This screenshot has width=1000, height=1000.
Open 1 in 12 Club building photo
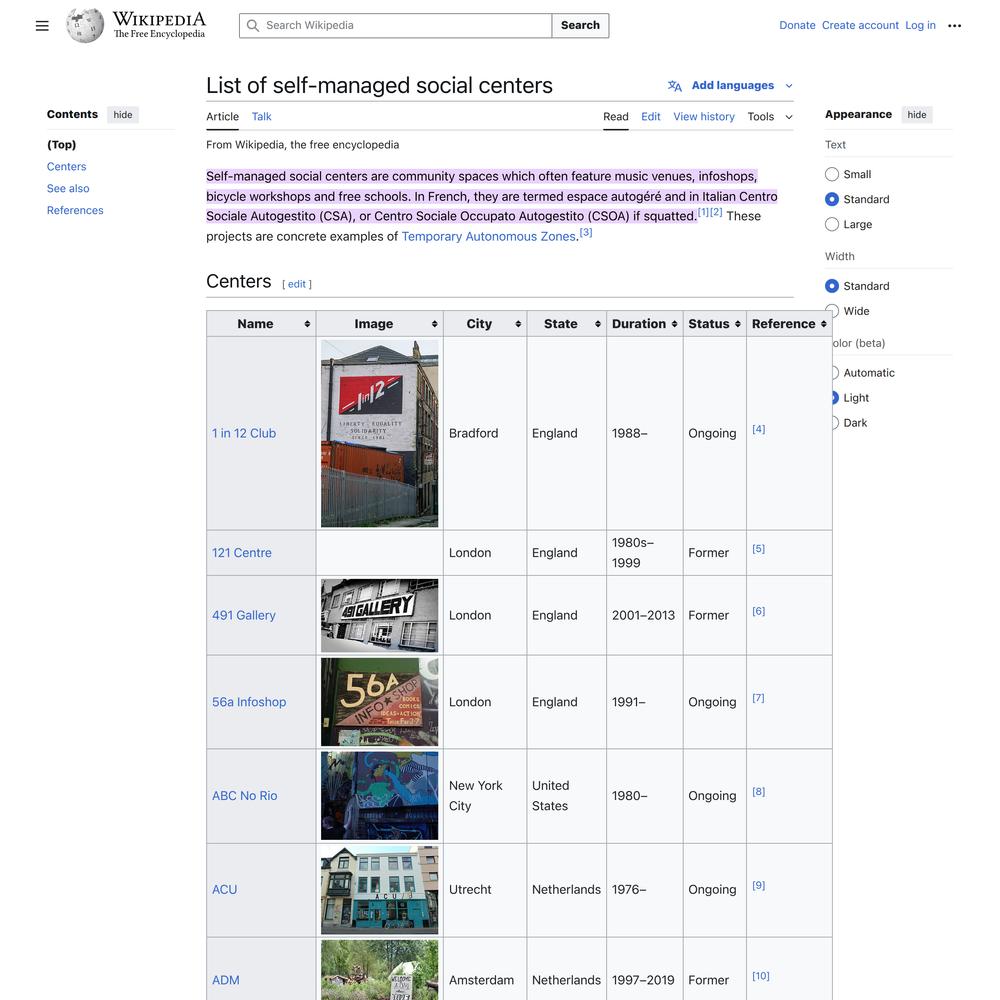[x=379, y=434]
